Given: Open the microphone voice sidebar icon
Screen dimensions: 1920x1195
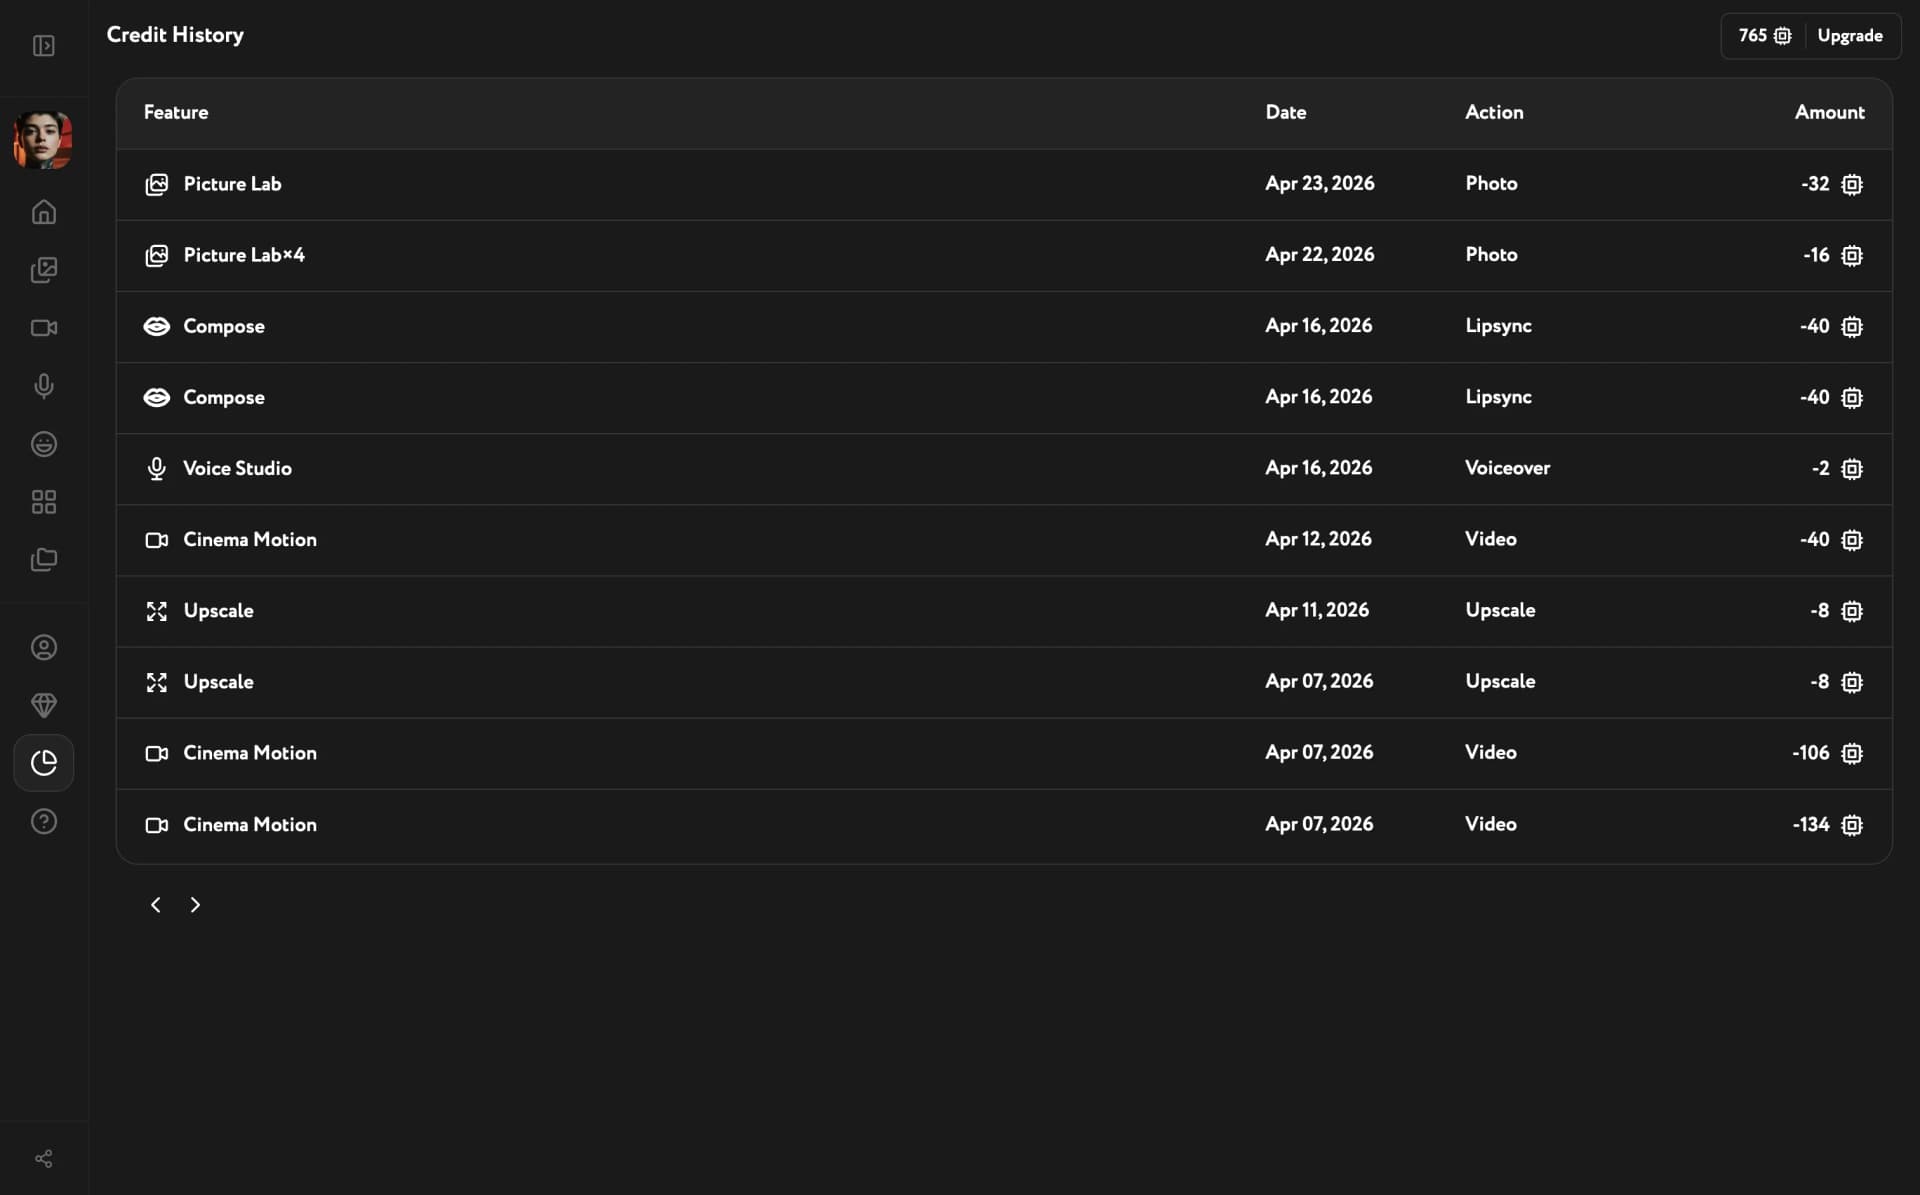Looking at the screenshot, I should coord(44,386).
